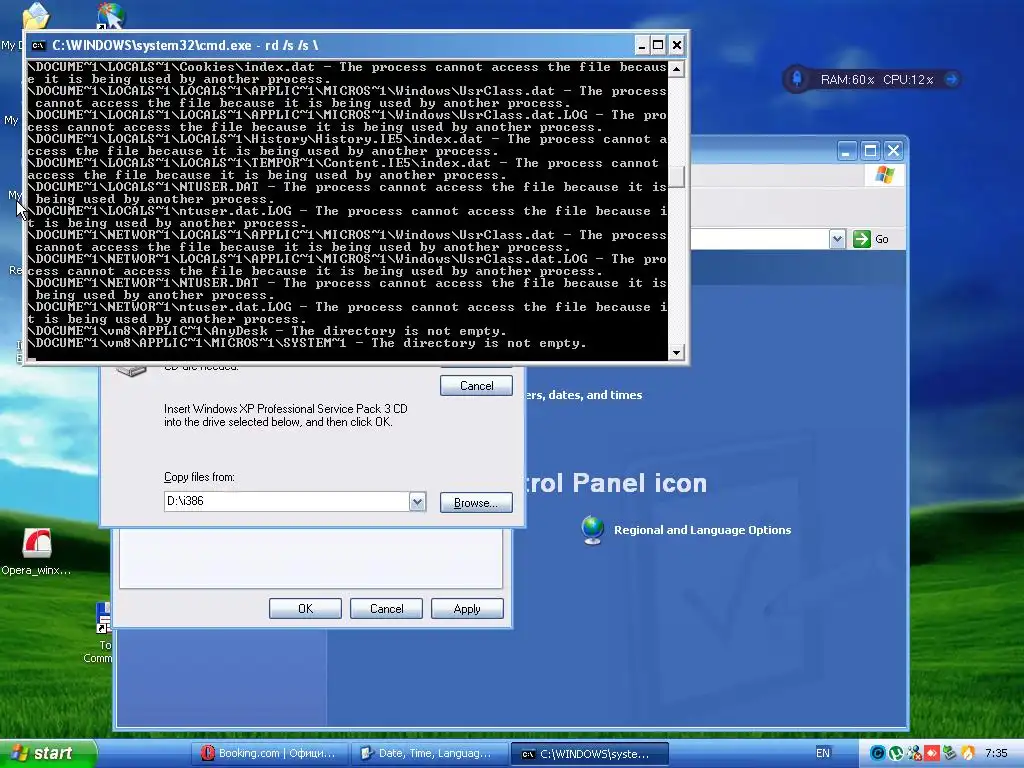Viewport: 1024px width, 768px height.
Task: Click the Regional and Language Options globe icon
Action: point(592,530)
